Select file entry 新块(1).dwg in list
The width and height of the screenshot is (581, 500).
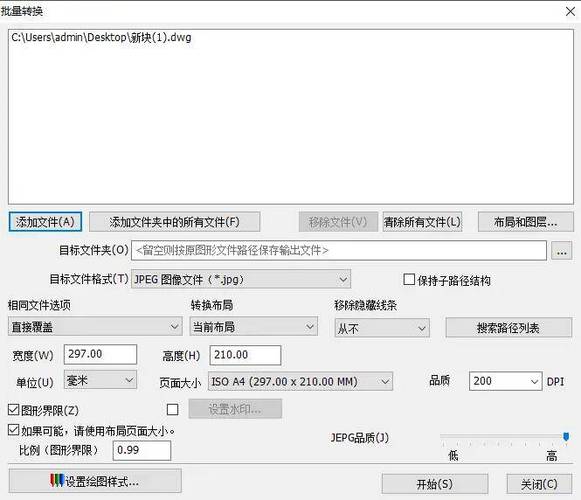(102, 37)
